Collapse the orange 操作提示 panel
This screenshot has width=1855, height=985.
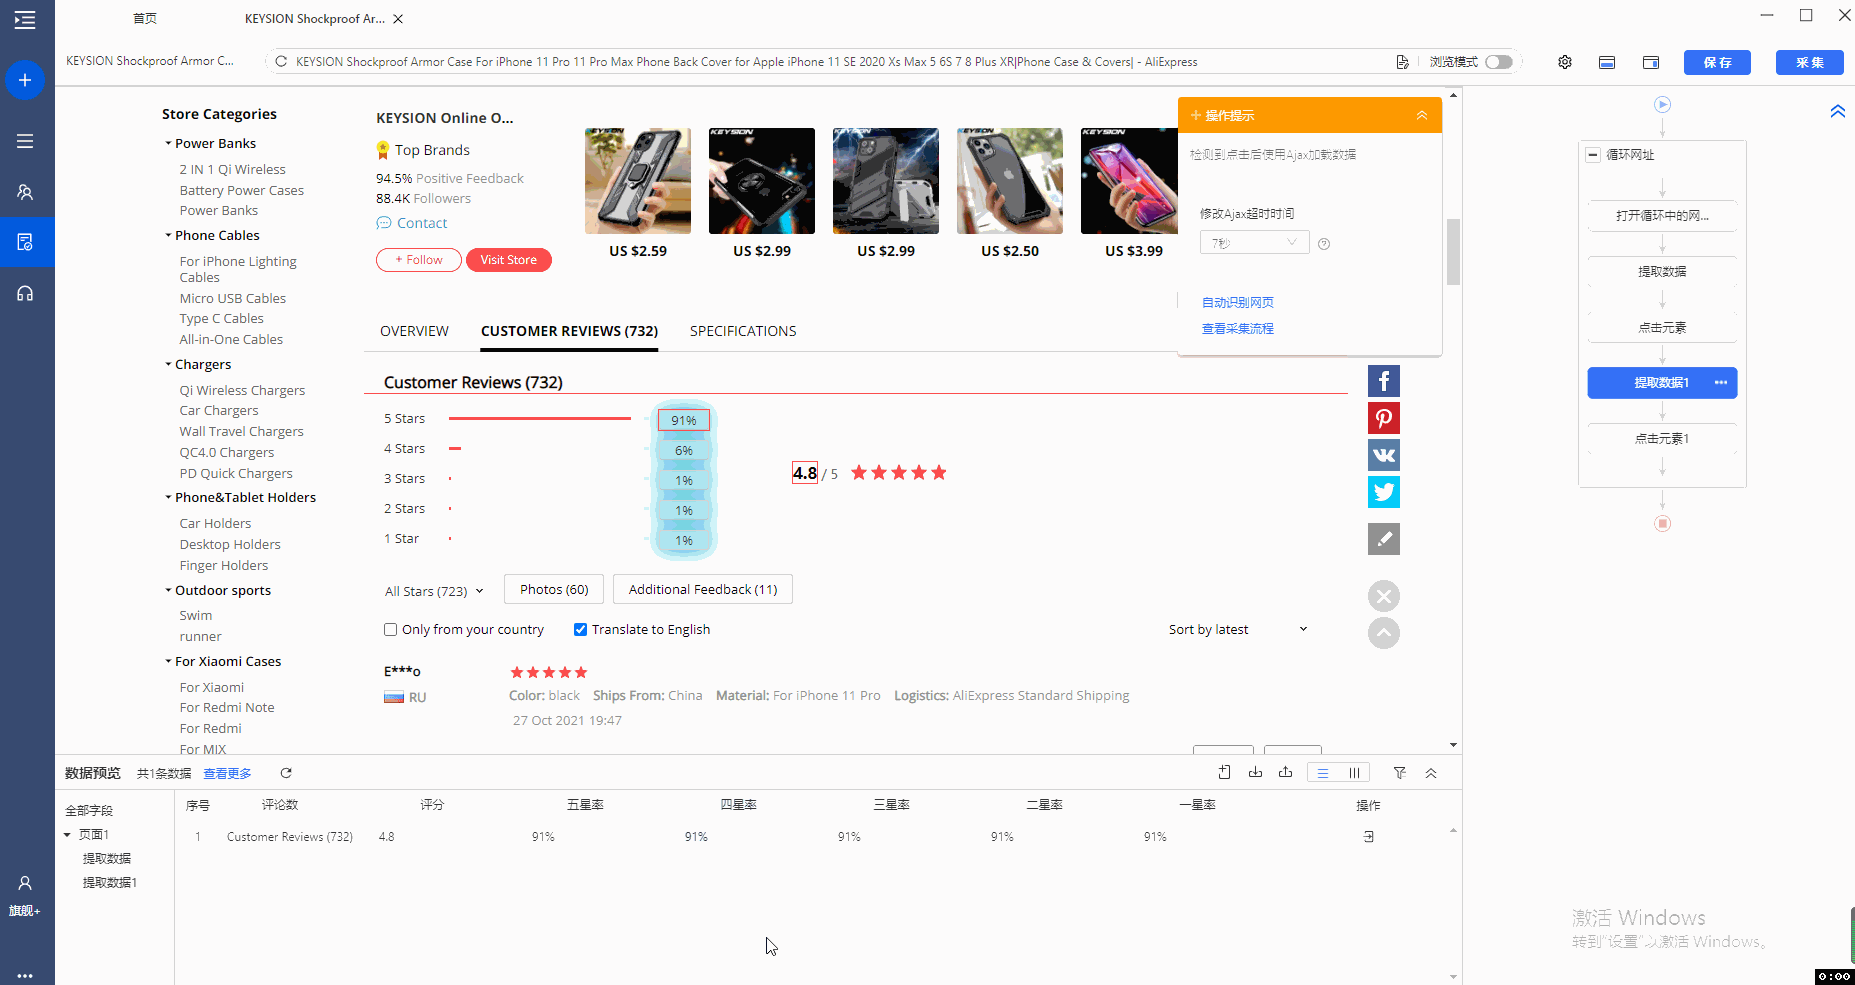tap(1422, 116)
